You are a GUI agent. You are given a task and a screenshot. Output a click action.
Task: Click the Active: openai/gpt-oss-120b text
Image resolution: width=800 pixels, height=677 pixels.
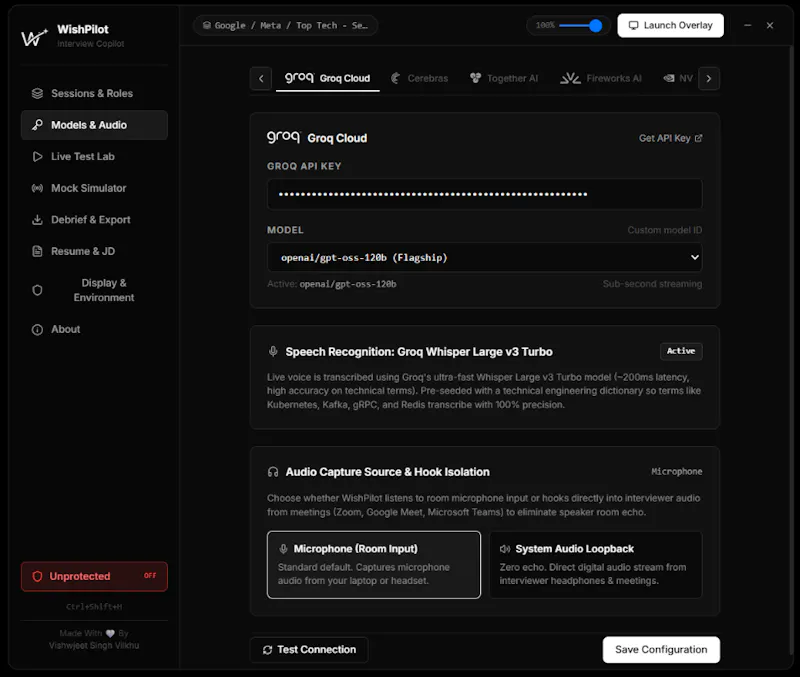[x=332, y=284]
